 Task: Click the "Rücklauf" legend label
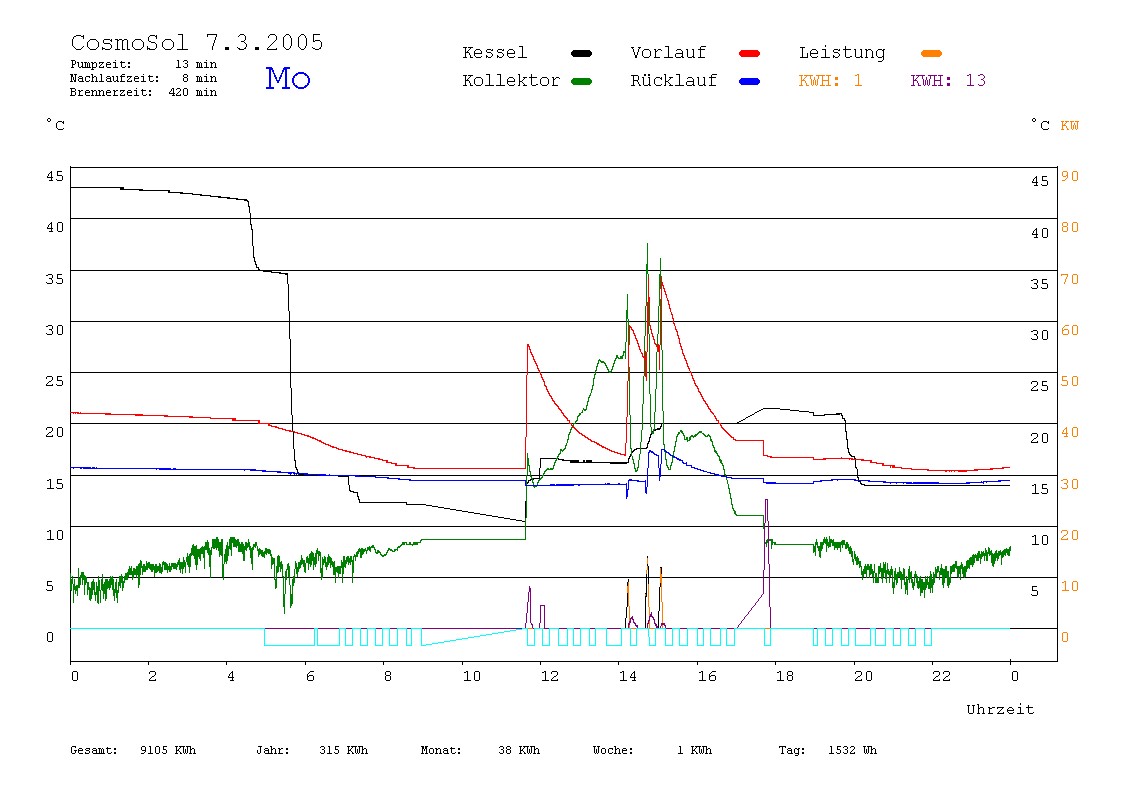click(x=674, y=81)
